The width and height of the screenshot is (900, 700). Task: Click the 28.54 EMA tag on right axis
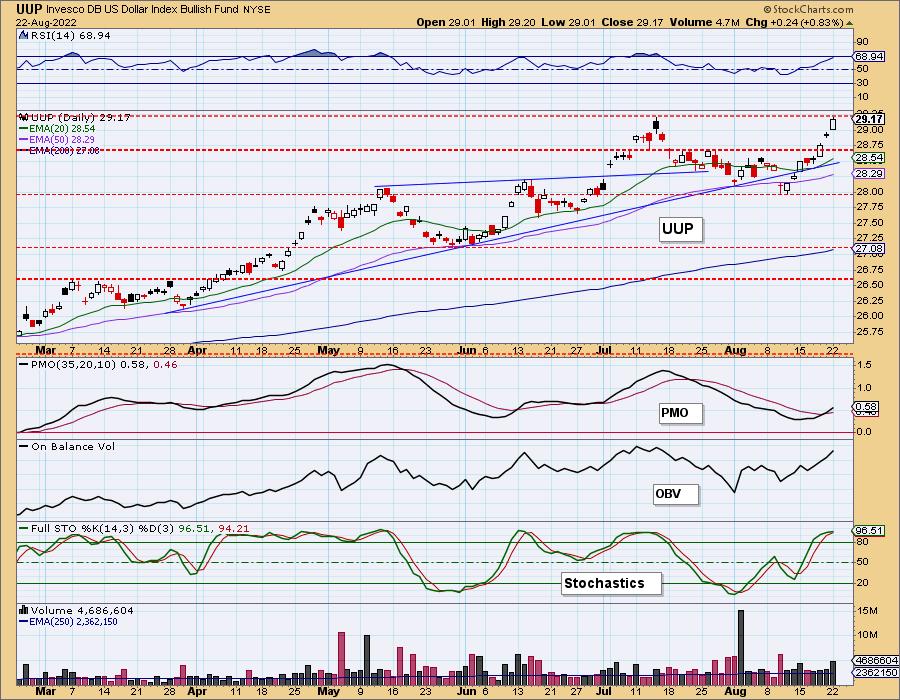point(869,158)
